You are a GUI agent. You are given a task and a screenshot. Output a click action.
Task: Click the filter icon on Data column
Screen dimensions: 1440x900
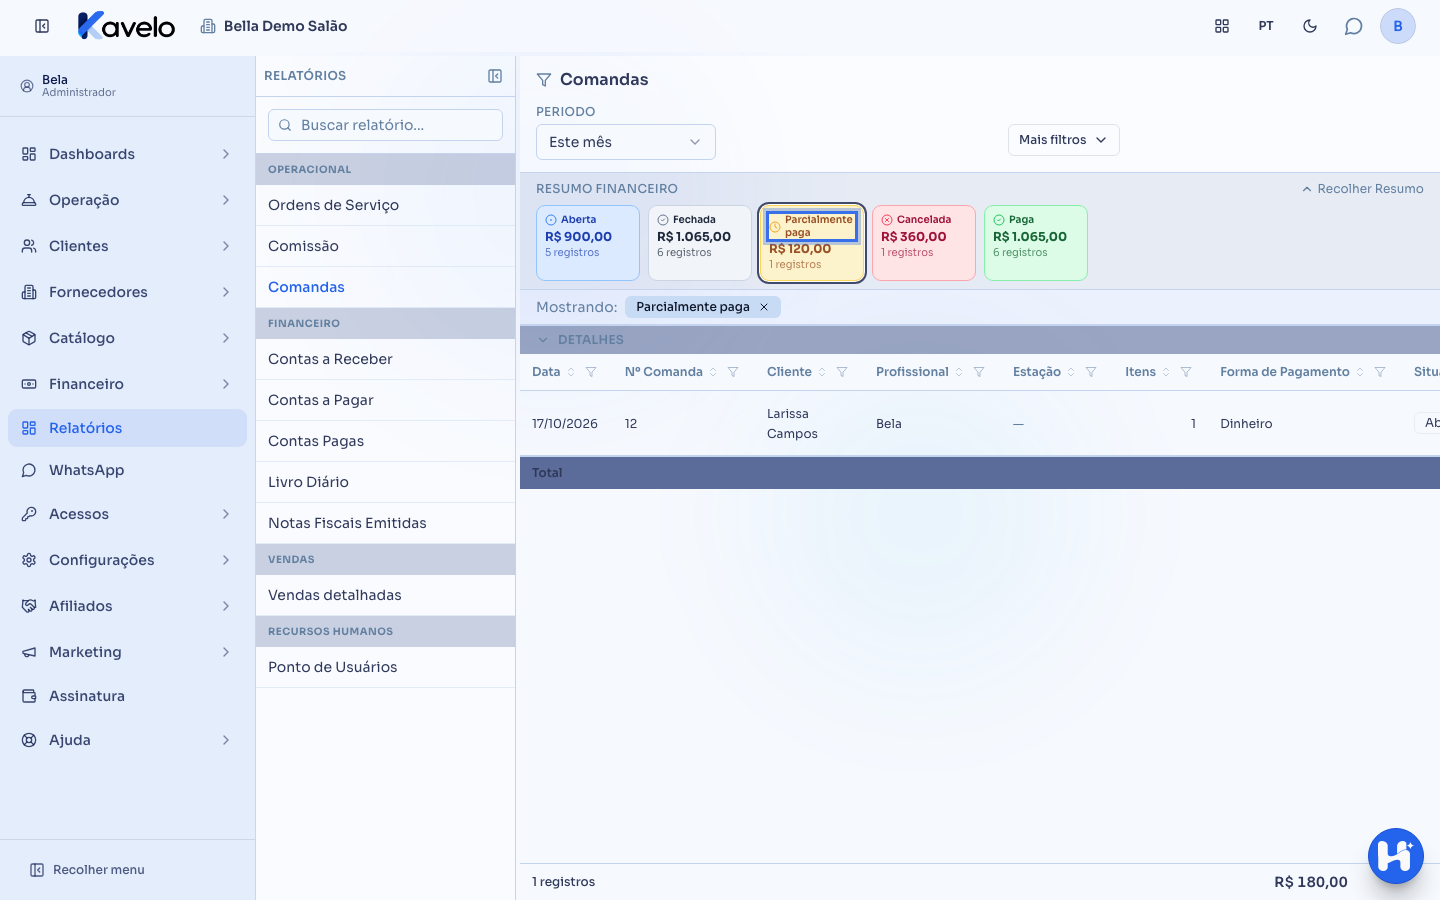tap(591, 372)
